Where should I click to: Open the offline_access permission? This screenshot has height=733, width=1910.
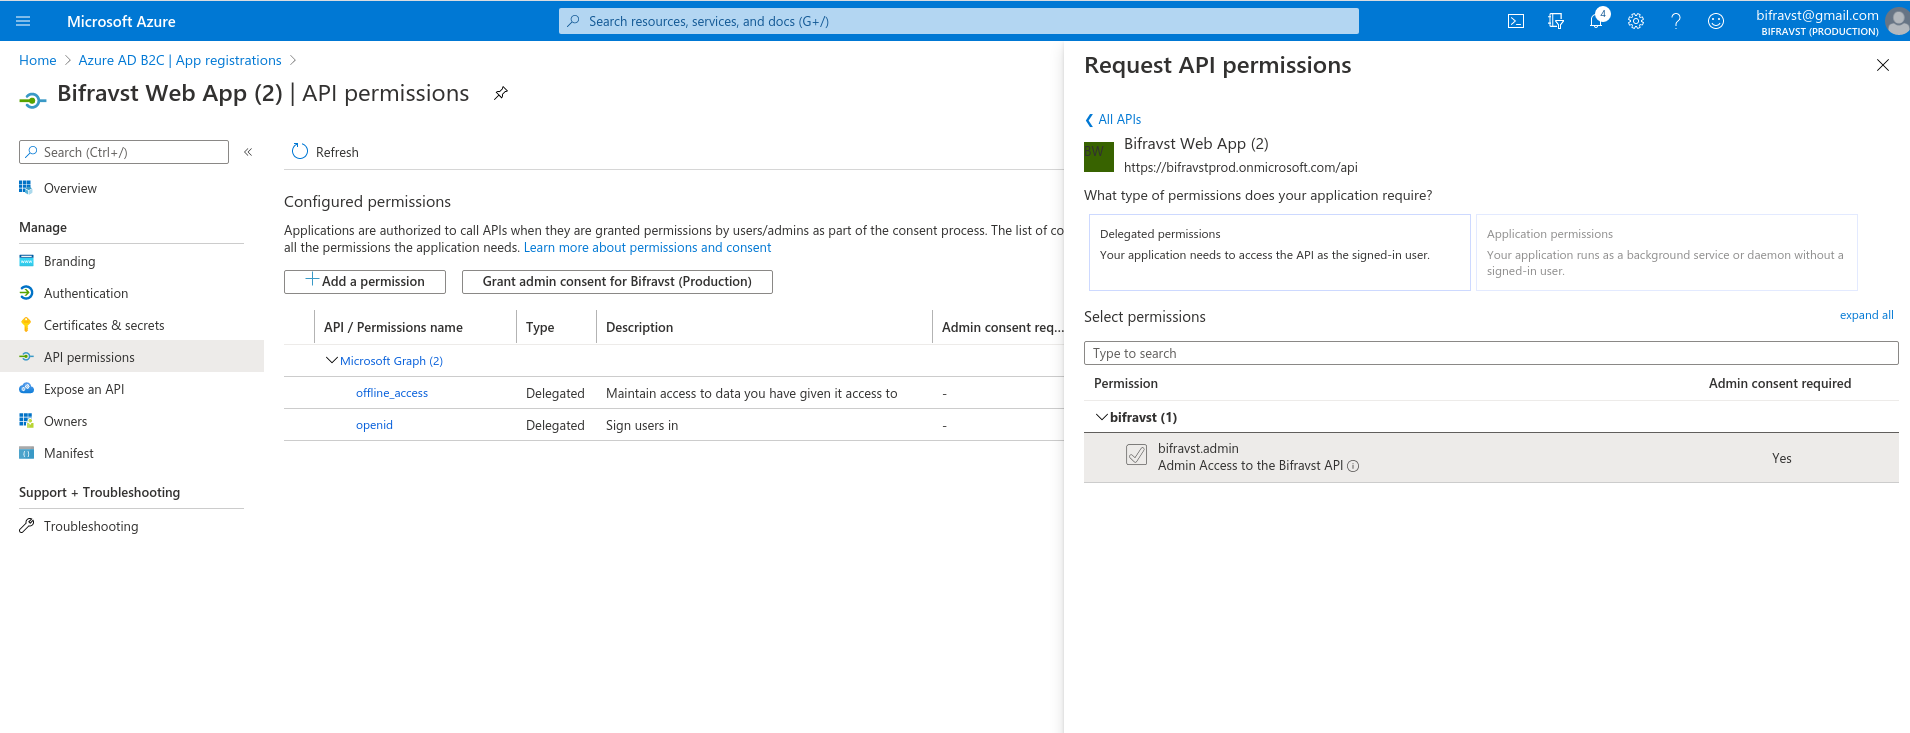tap(392, 393)
